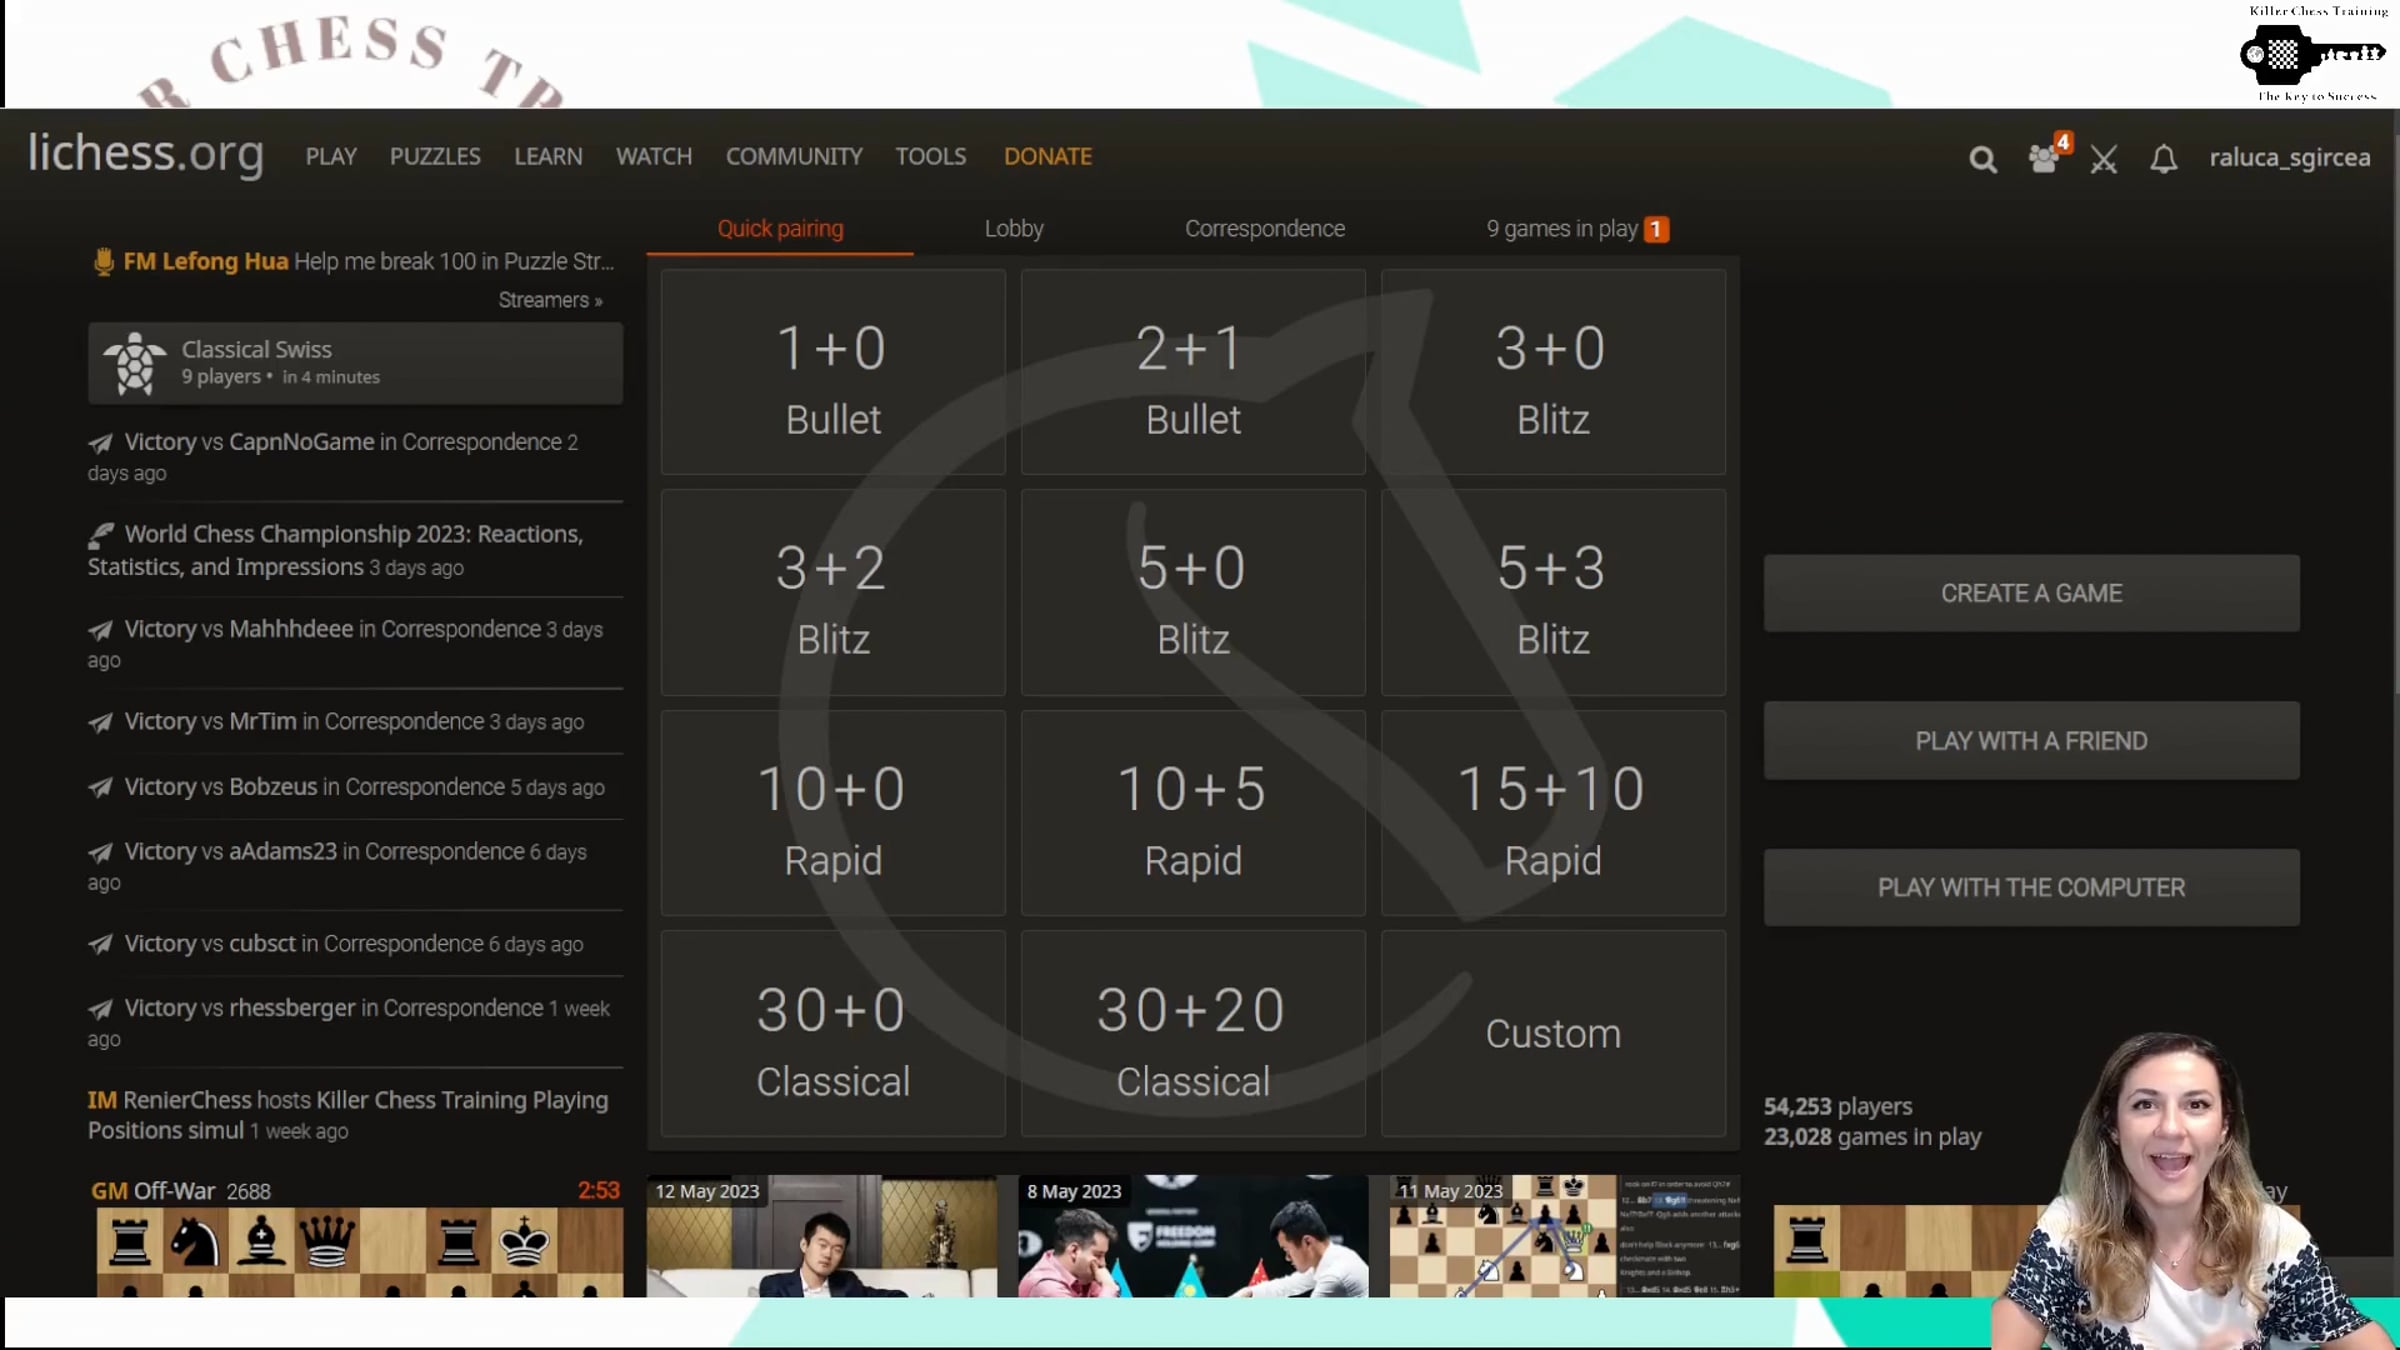Start a 5+0 Blitz game
2400x1350 pixels.
click(1193, 592)
